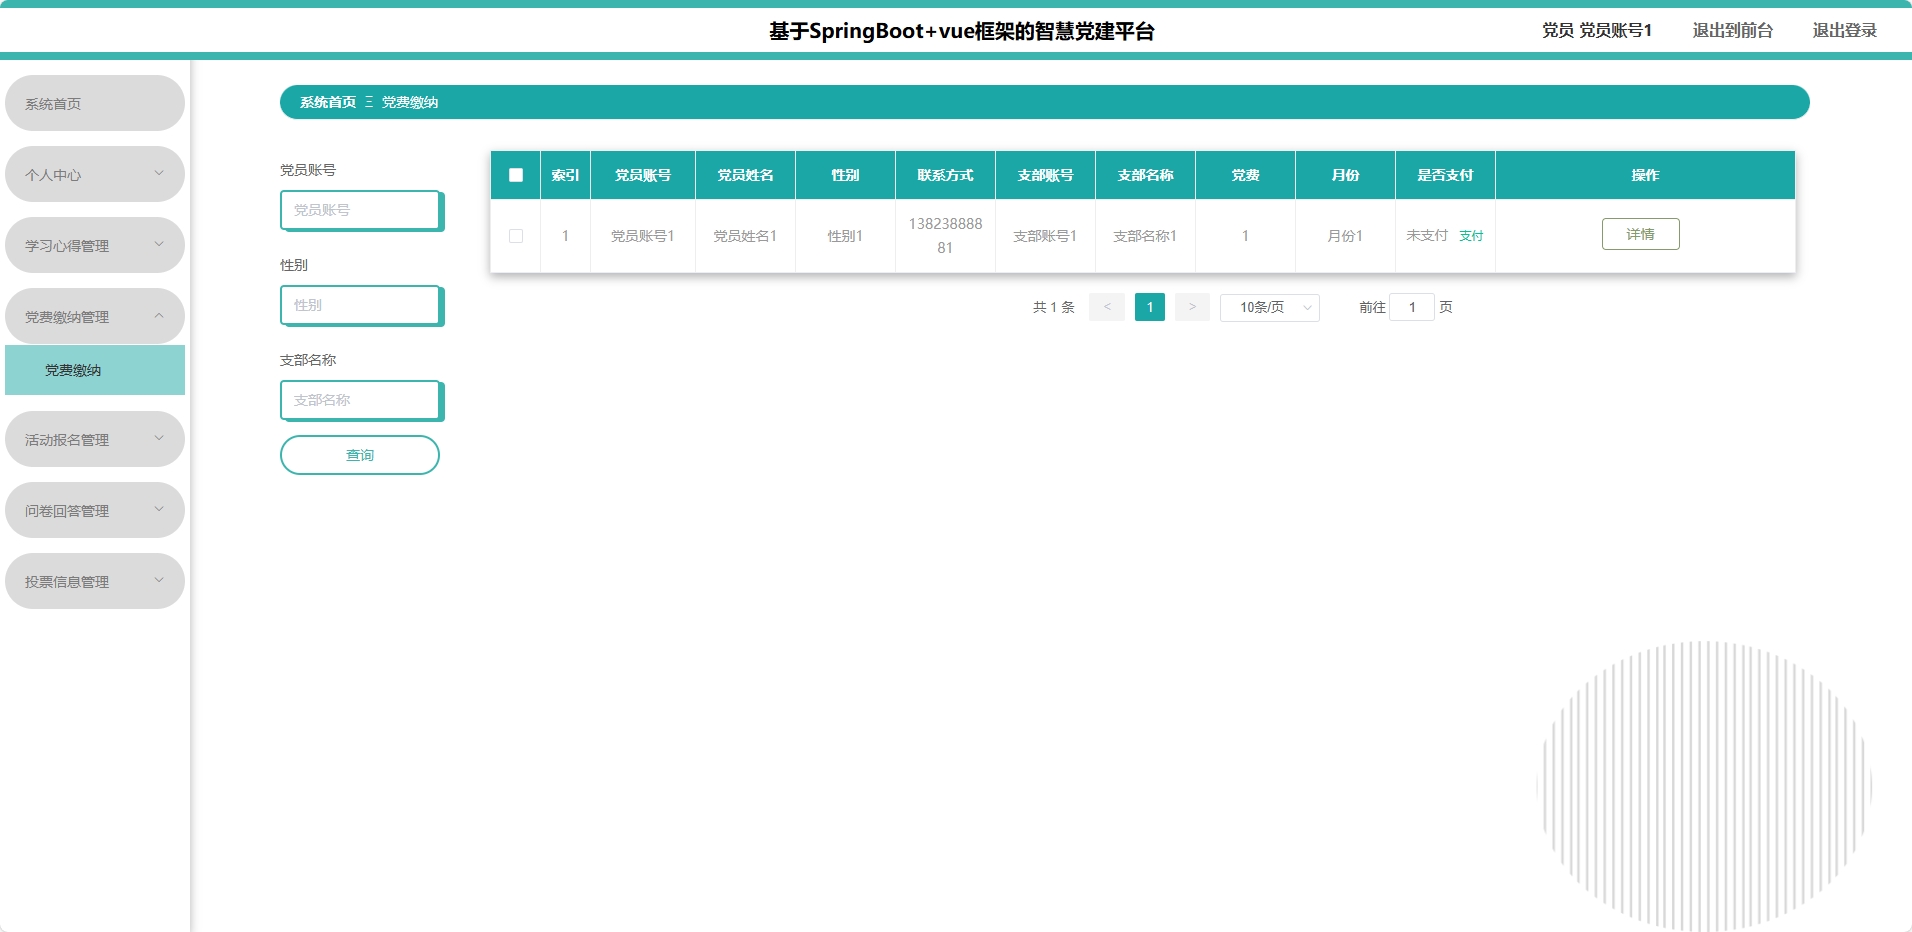The width and height of the screenshot is (1912, 932).
Task: Click the phone number 13823888881 cell
Action: [945, 236]
